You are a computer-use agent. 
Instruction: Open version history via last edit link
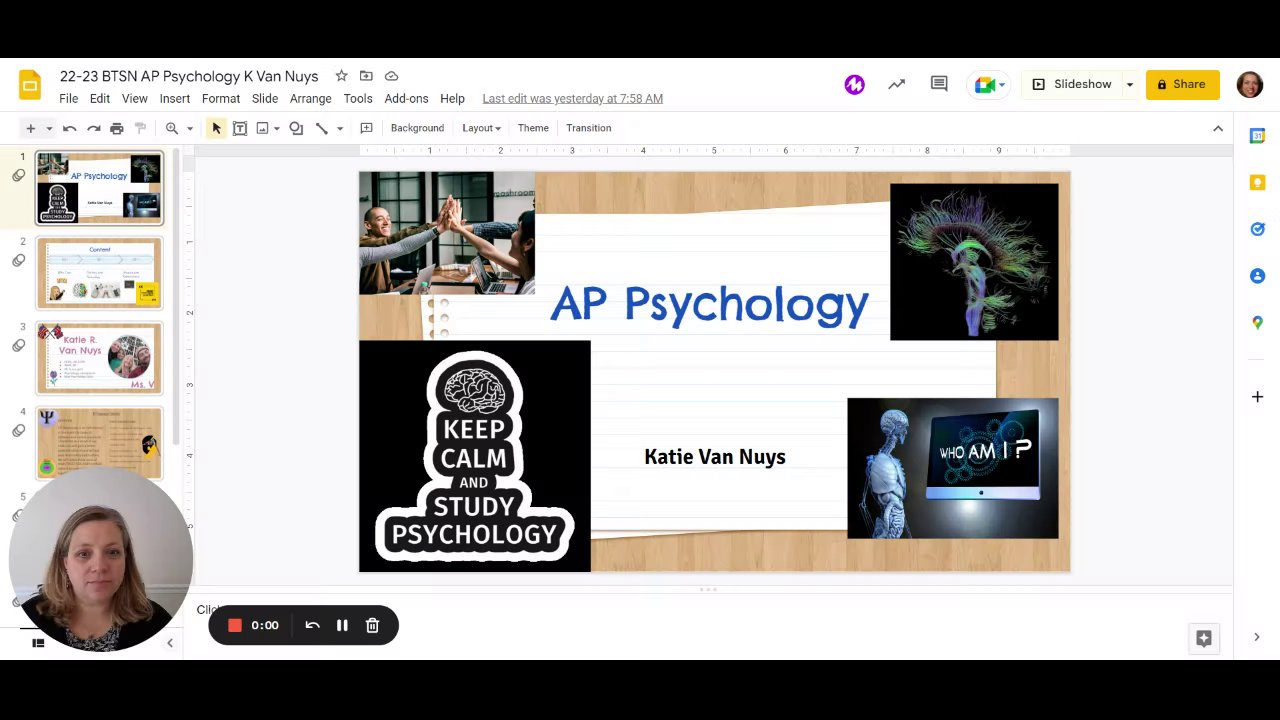tap(573, 99)
